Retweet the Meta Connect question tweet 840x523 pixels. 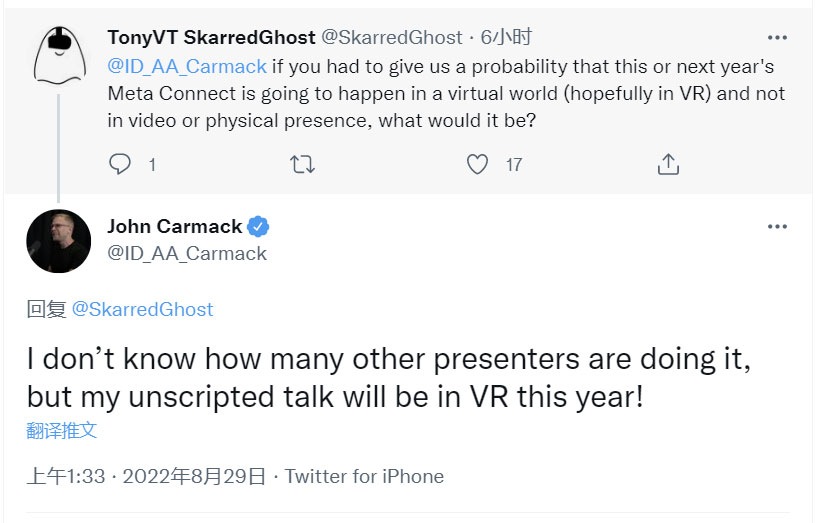302,164
